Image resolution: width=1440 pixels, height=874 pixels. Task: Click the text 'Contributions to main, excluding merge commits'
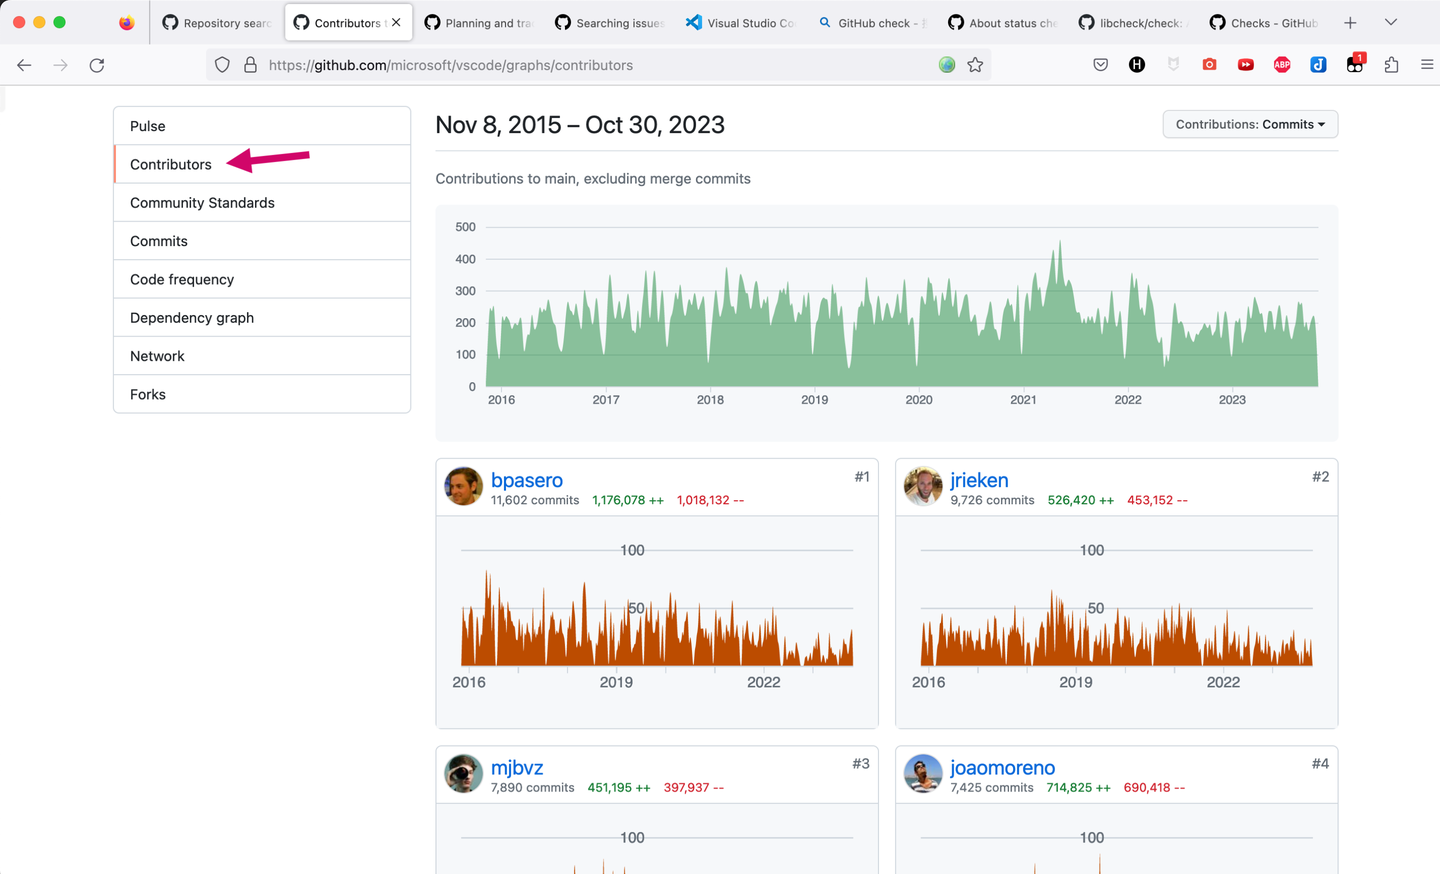tap(593, 179)
